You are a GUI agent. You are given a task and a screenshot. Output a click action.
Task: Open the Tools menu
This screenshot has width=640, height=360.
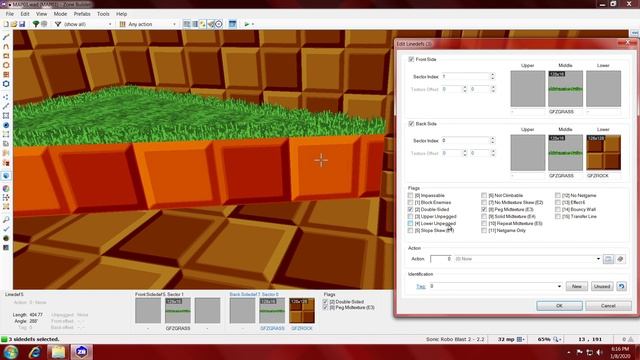point(103,14)
